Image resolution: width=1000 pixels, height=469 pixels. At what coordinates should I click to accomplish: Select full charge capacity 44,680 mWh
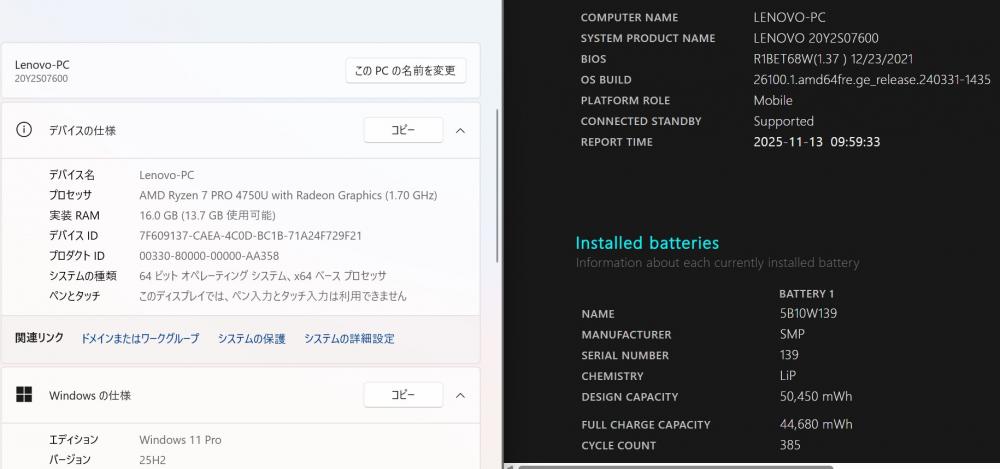point(816,424)
